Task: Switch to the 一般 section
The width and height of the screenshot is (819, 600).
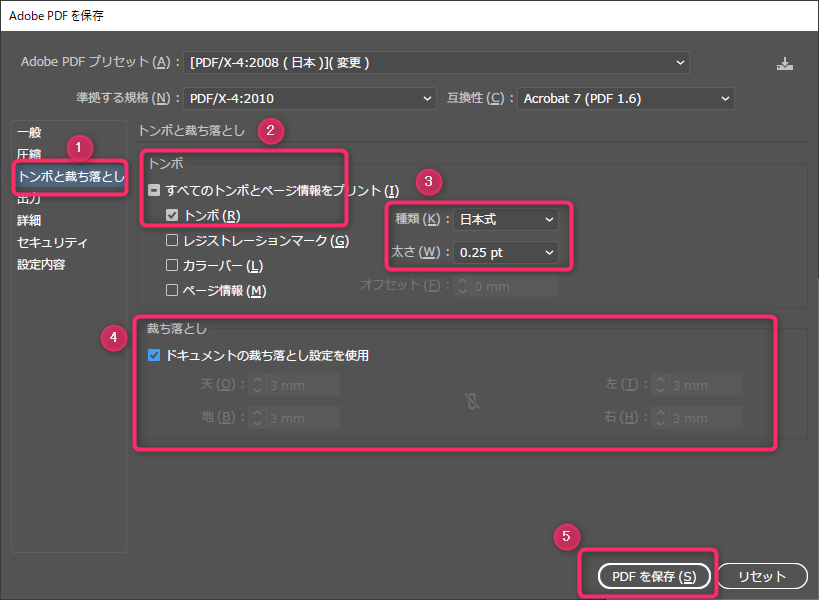Action: pyautogui.click(x=30, y=131)
